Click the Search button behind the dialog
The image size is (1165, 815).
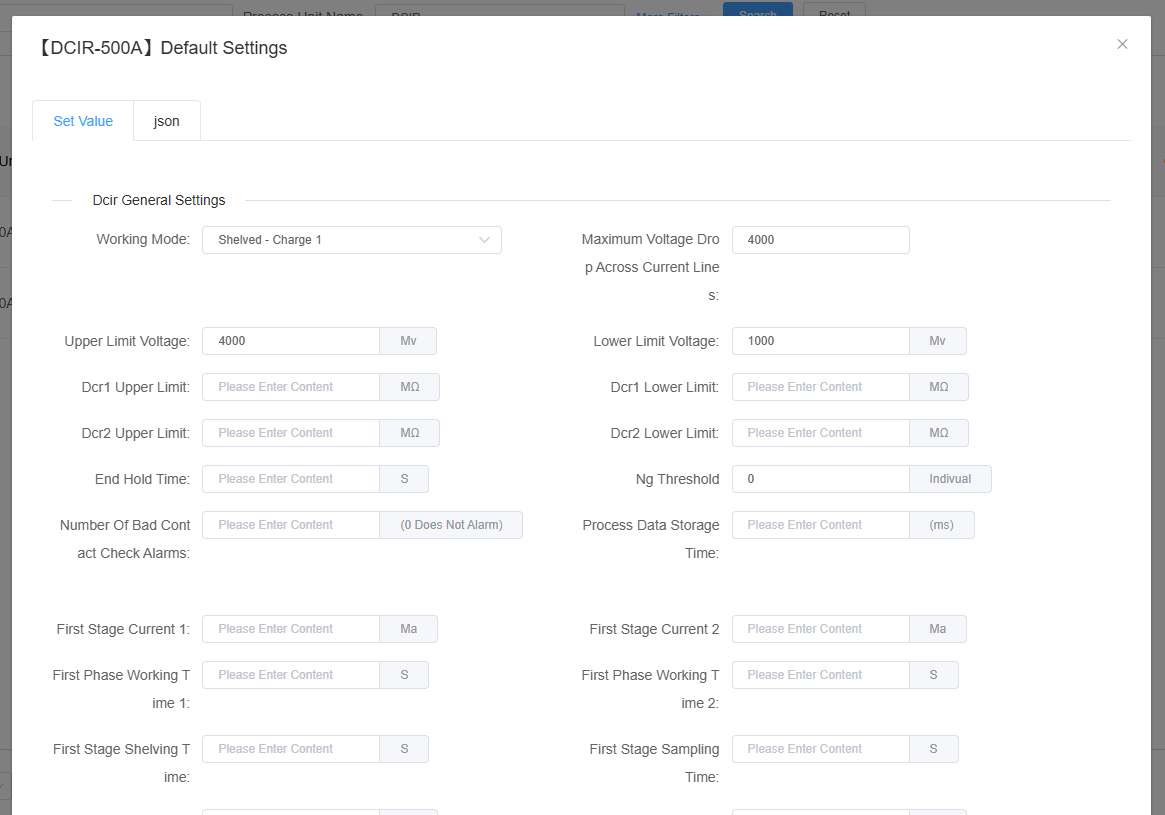click(x=757, y=10)
